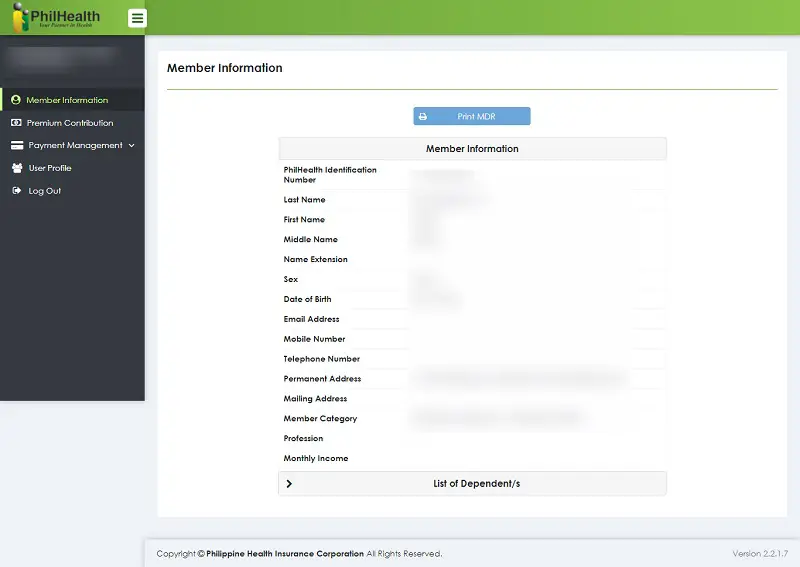
Task: Click the User Profile people icon
Action: coord(17,168)
